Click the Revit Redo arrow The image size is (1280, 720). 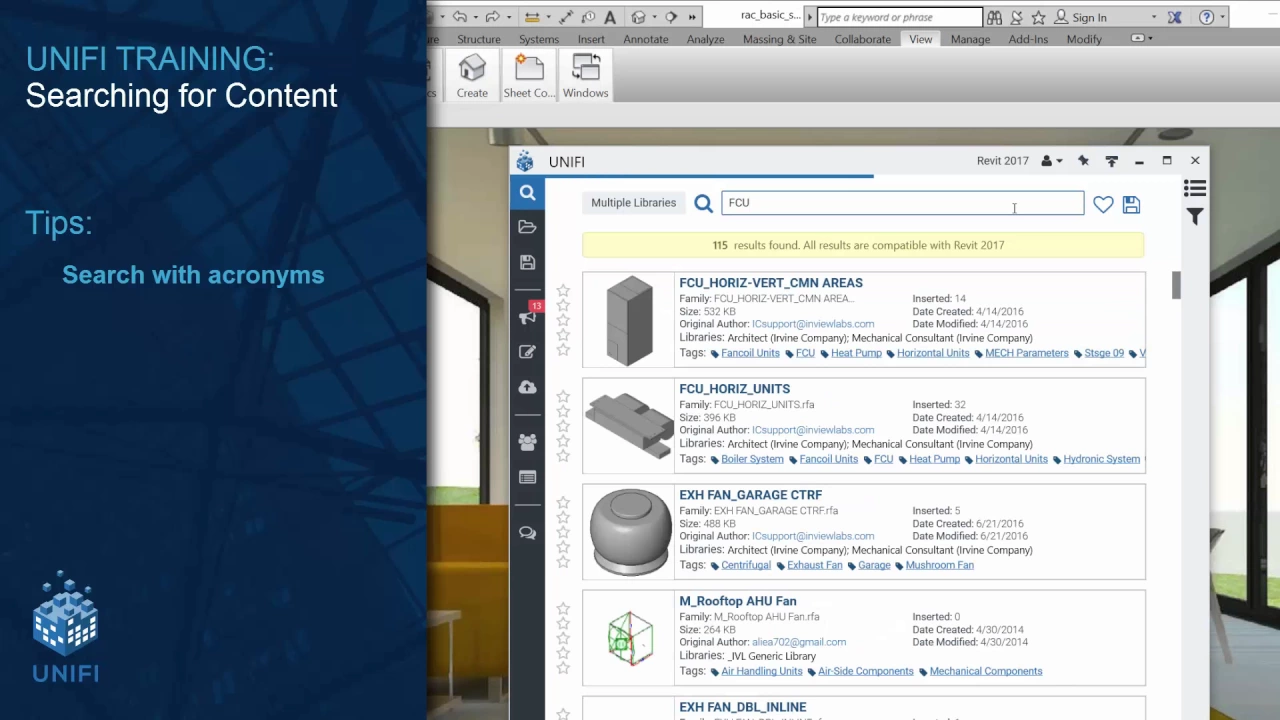tap(491, 17)
